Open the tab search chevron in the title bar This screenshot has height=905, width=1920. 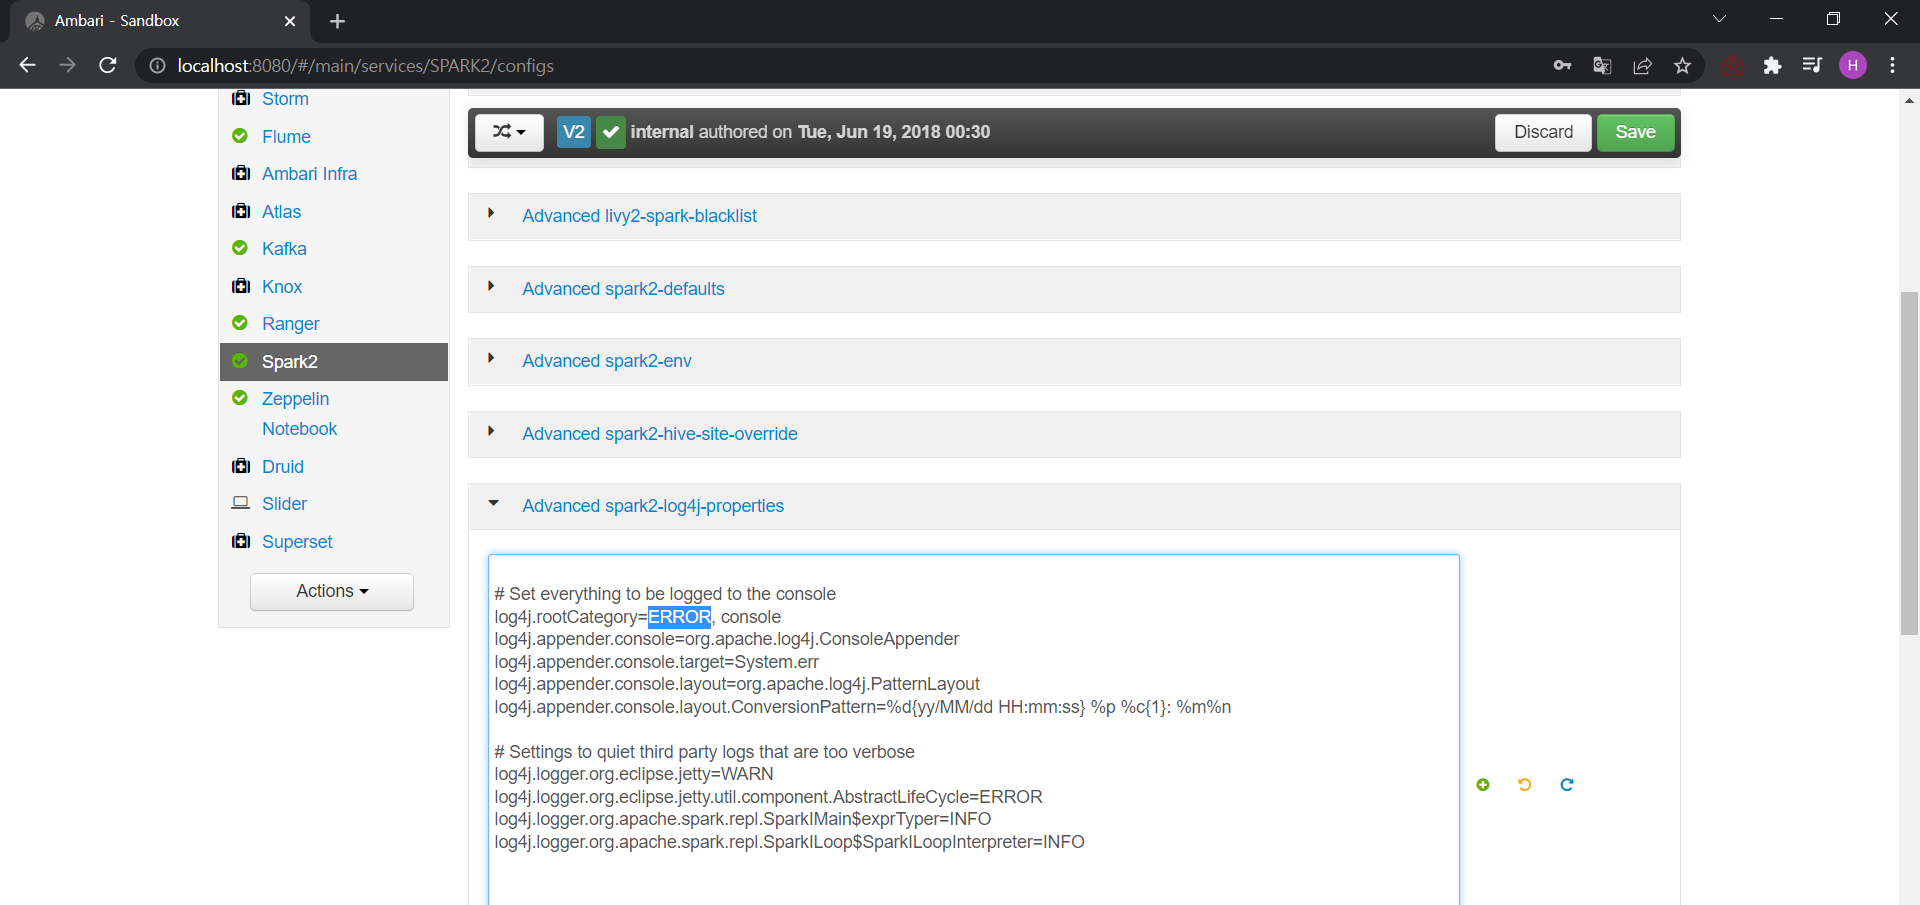[1719, 19]
